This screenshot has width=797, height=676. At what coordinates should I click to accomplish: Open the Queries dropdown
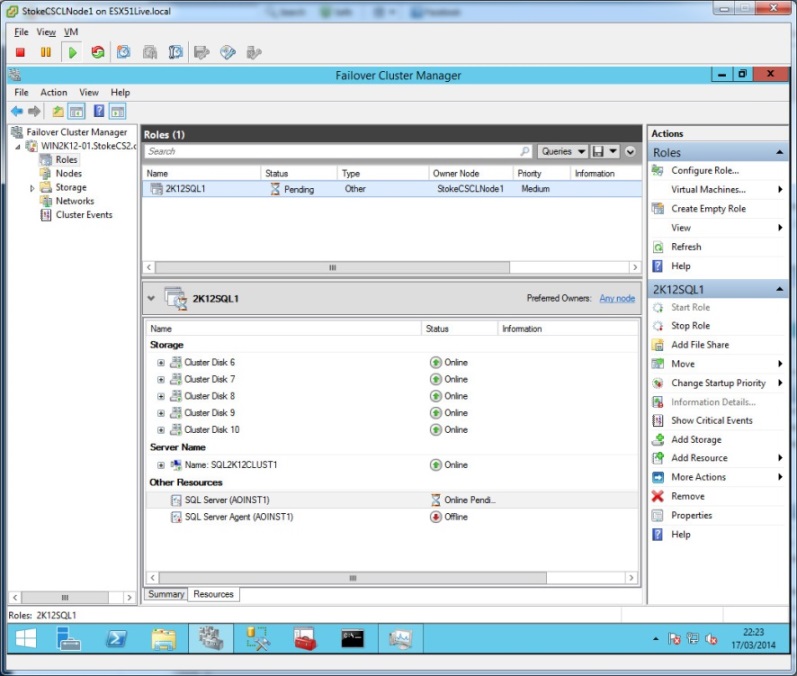pyautogui.click(x=563, y=151)
